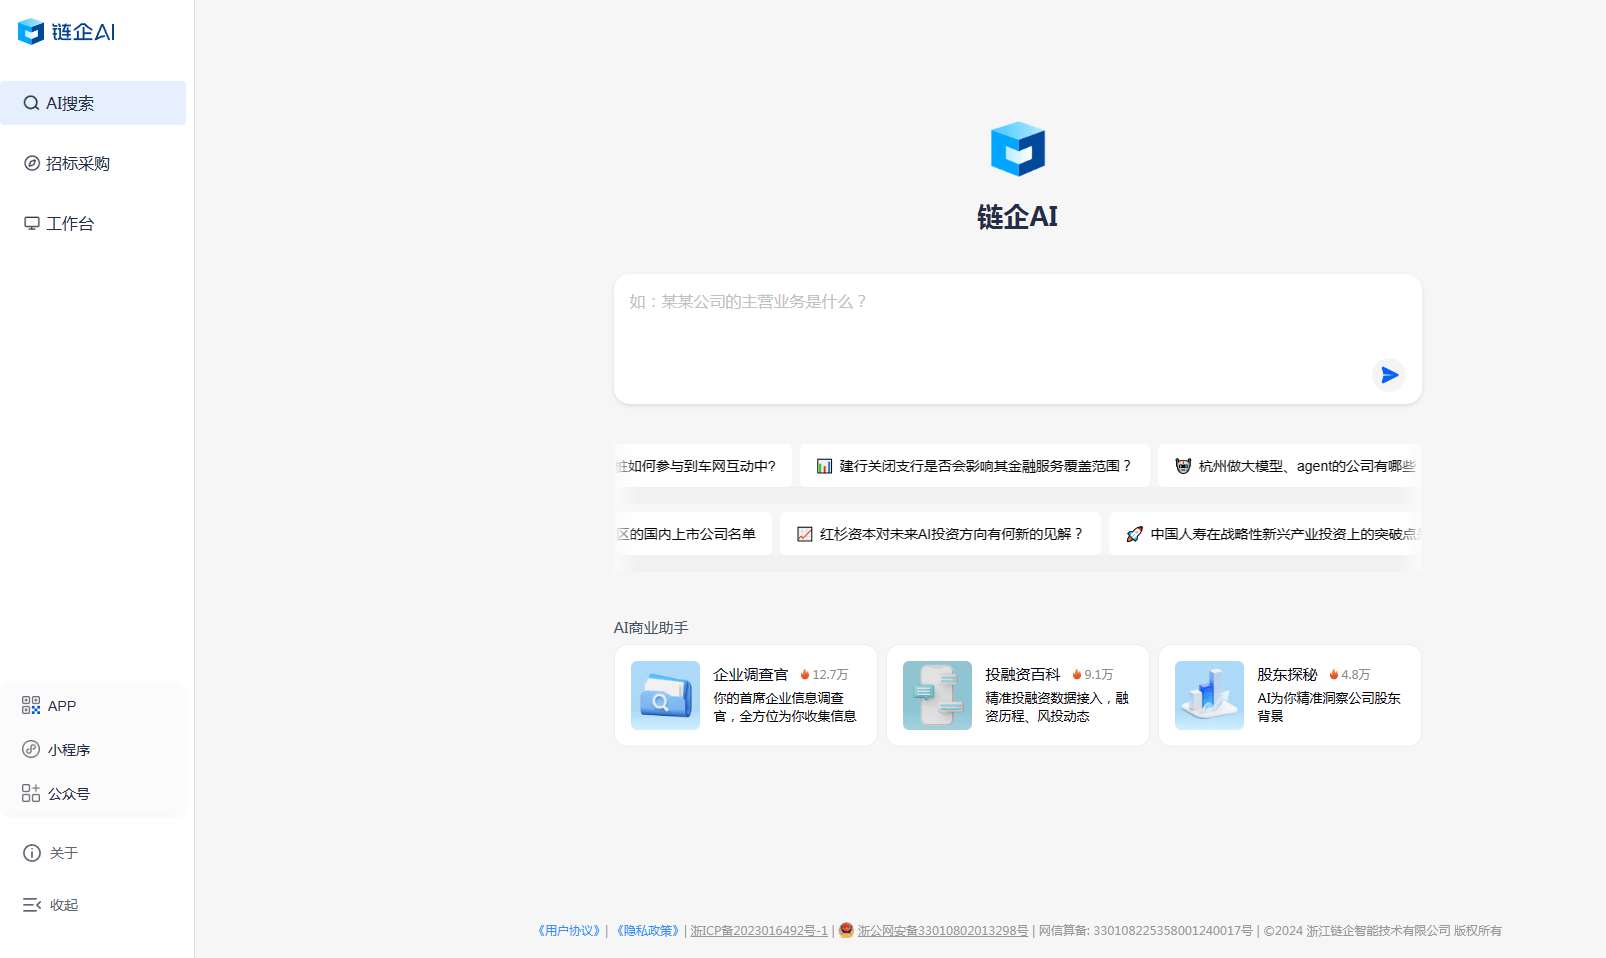Click the compass icon beside 招标采购

(32, 163)
